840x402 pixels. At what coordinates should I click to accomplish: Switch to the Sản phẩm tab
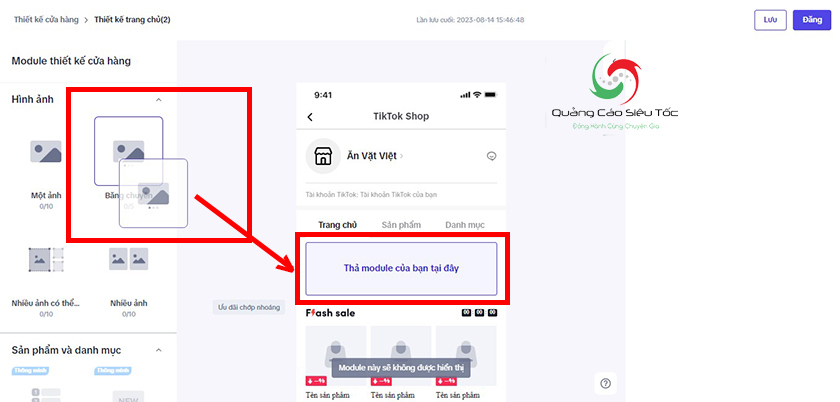tap(401, 225)
